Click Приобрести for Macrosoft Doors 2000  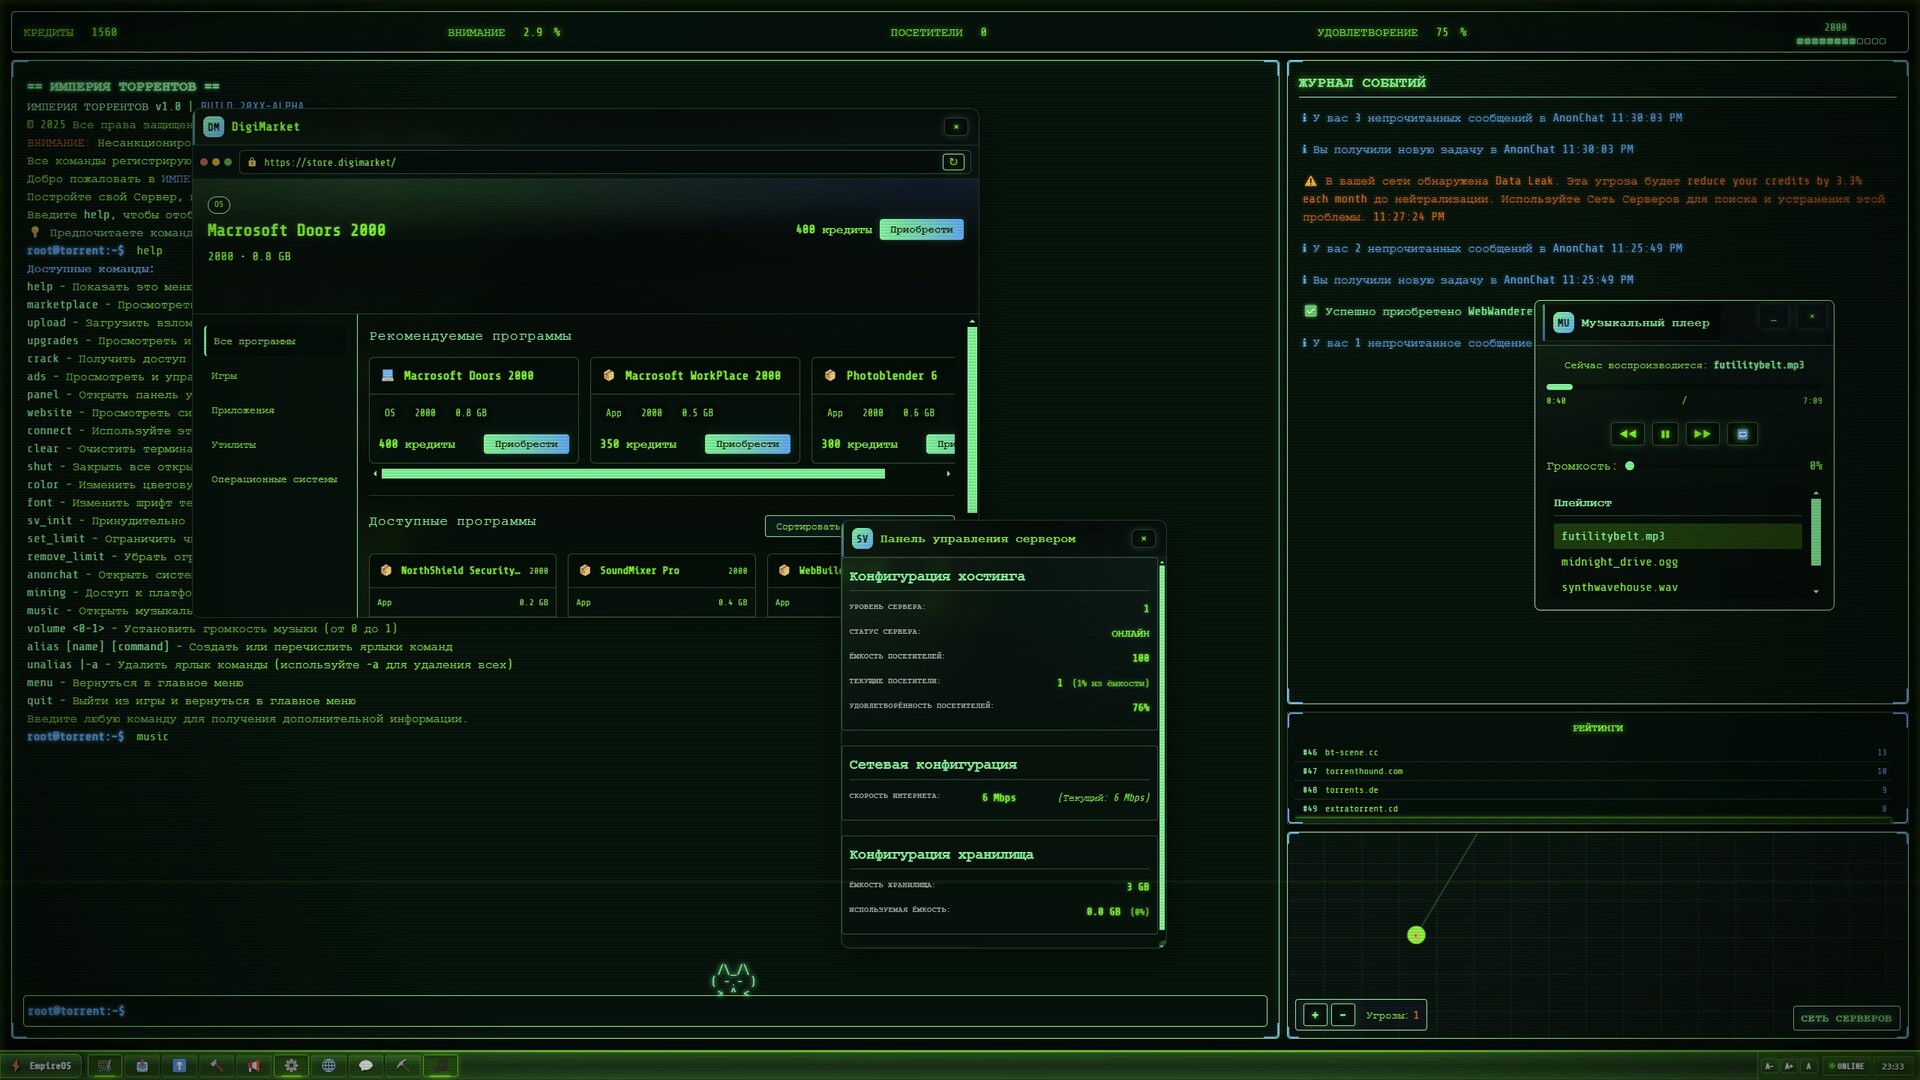[919, 229]
